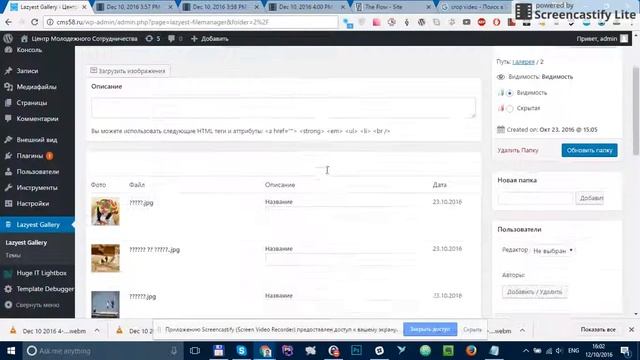Open the Windows Start button
The image size is (640, 360).
11,351
